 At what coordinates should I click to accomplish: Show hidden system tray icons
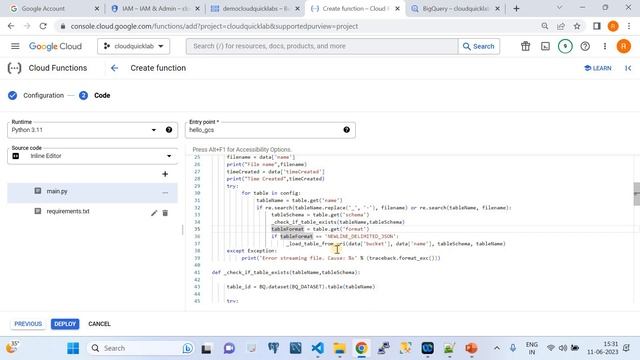[497, 348]
